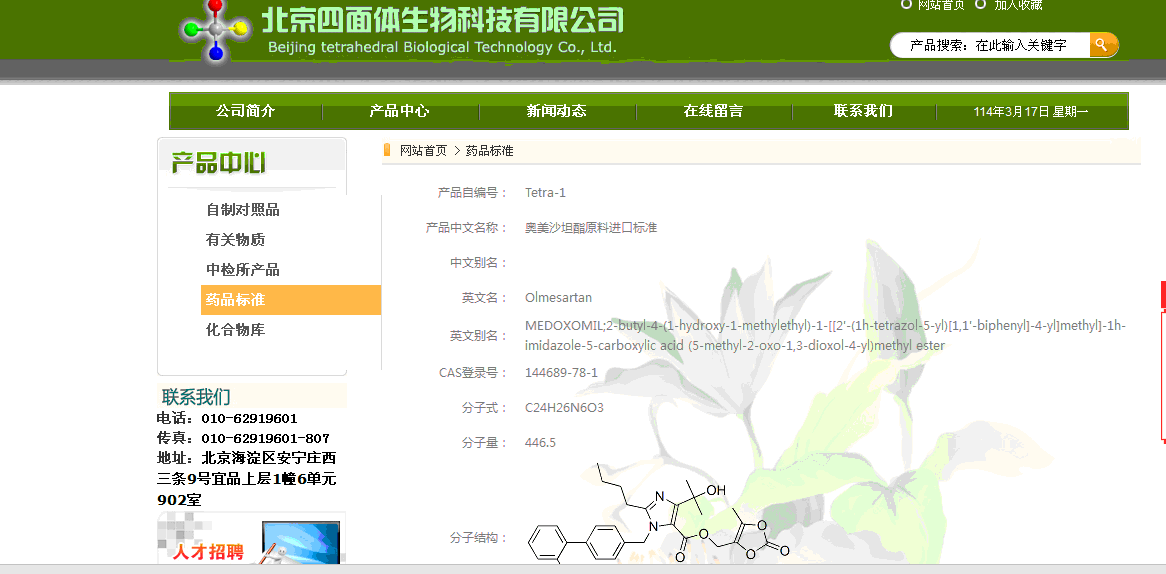Open the 网站首页 link in header
Image resolution: width=1166 pixels, height=574 pixels.
[940, 5]
